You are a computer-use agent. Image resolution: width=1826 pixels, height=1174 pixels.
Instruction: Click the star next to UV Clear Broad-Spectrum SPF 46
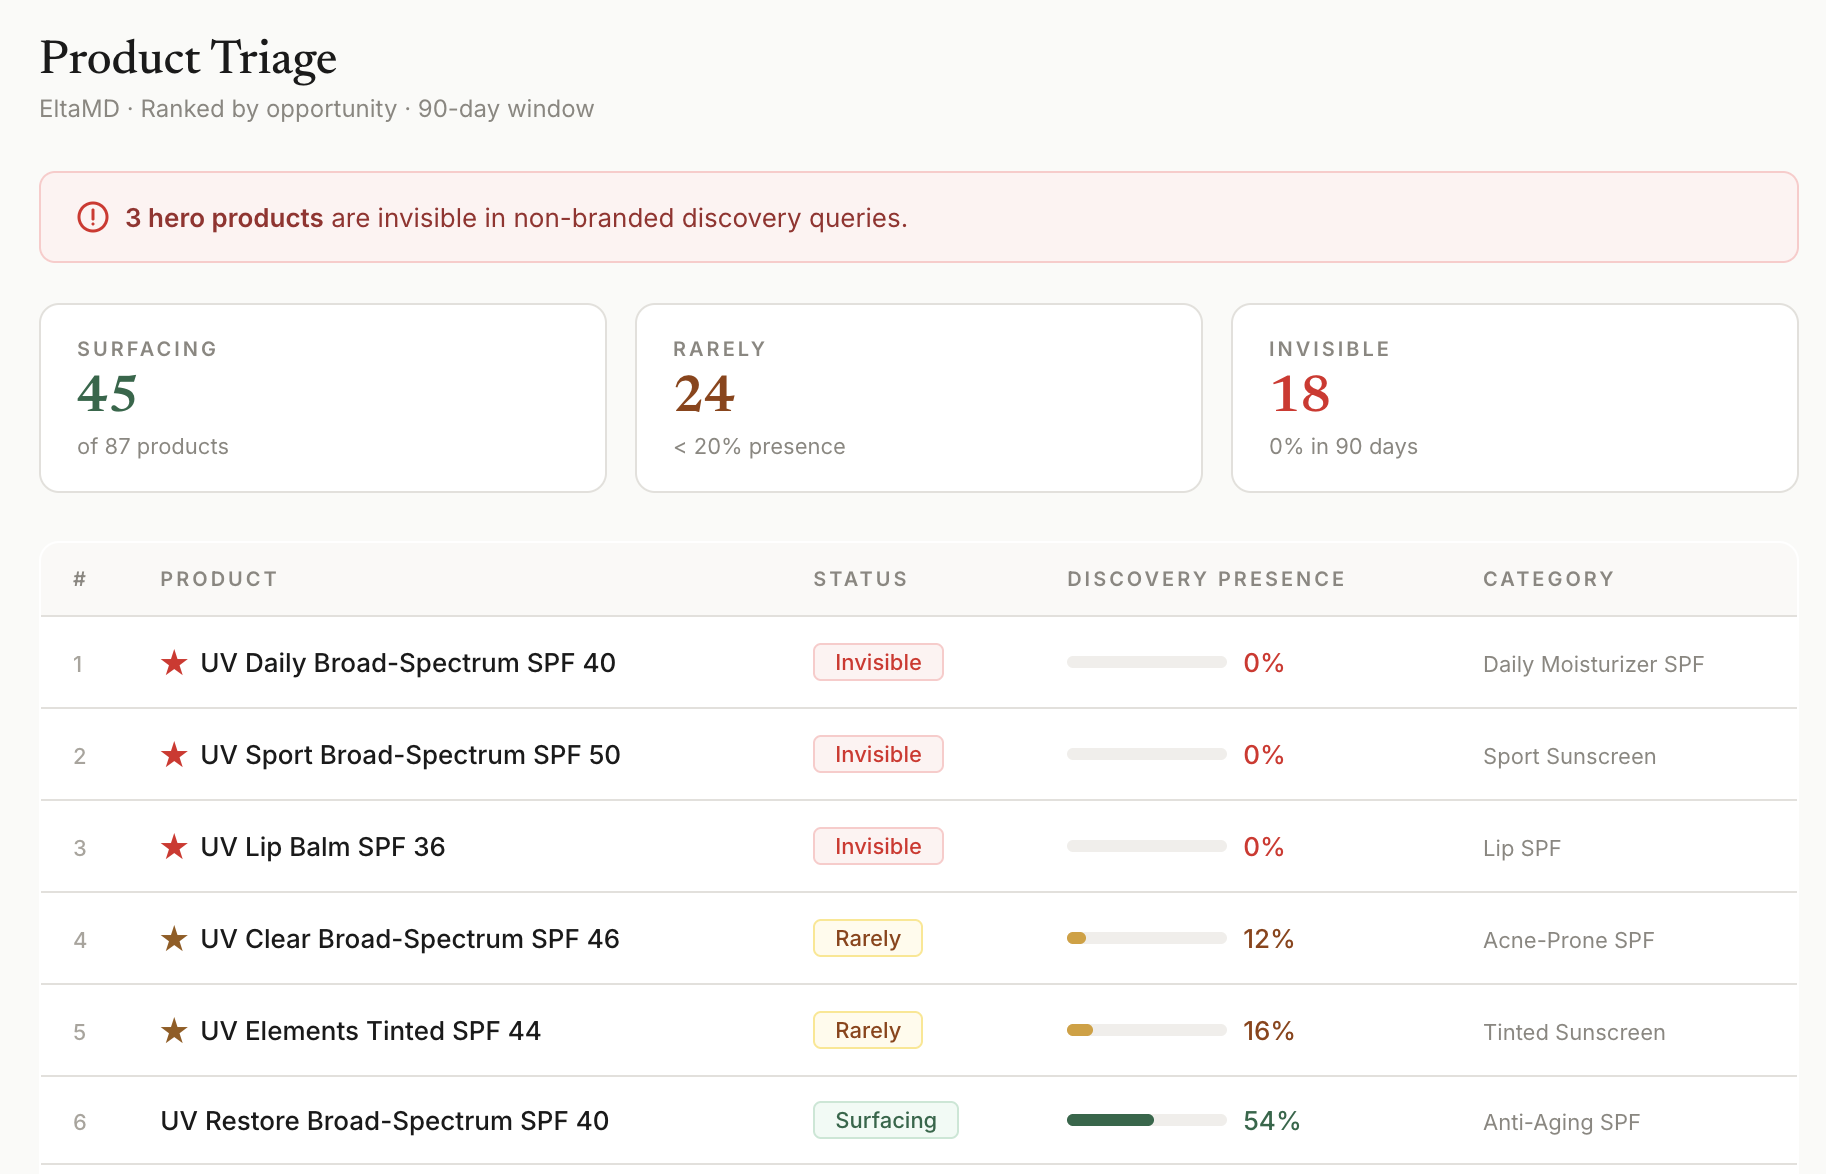(x=174, y=938)
